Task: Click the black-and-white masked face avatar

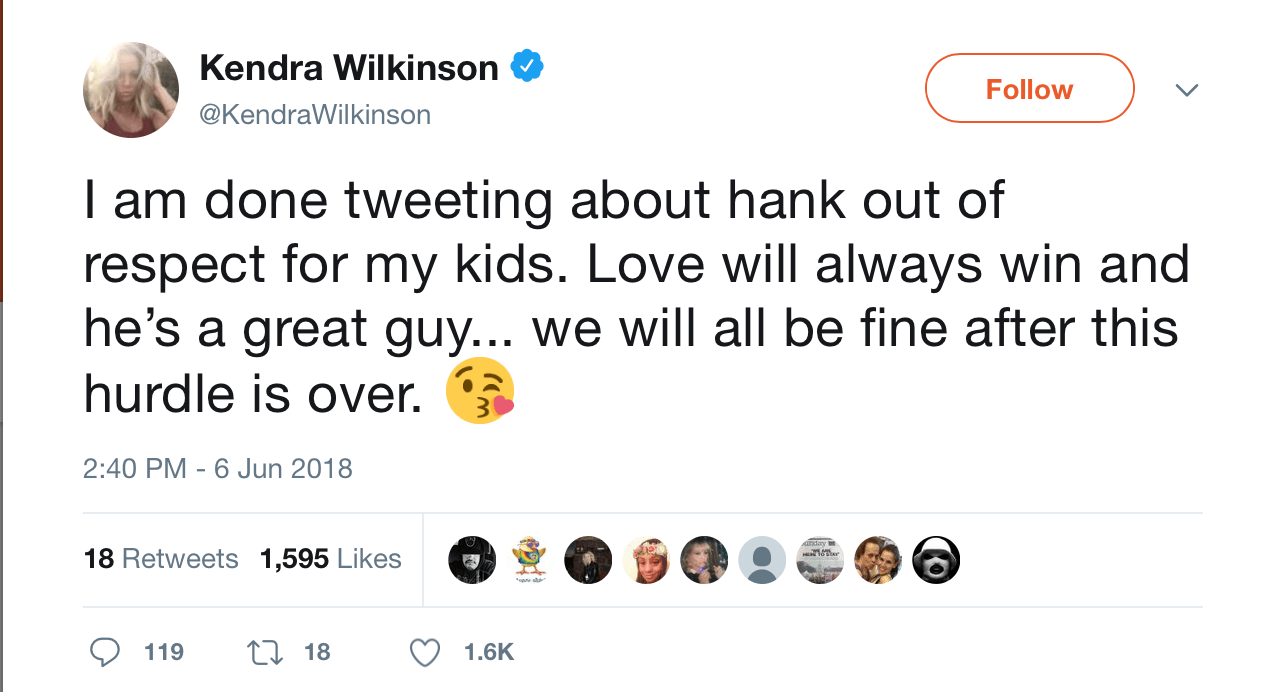Action: [936, 560]
